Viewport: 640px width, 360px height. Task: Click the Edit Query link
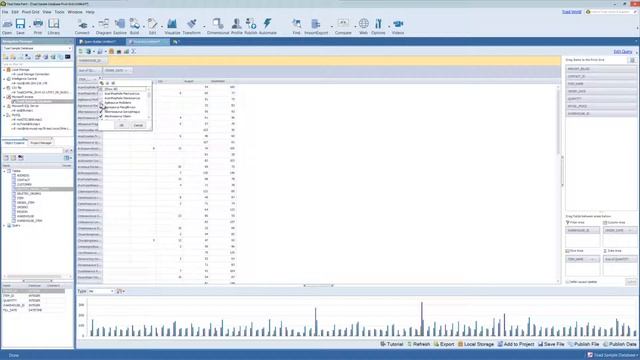(623, 52)
